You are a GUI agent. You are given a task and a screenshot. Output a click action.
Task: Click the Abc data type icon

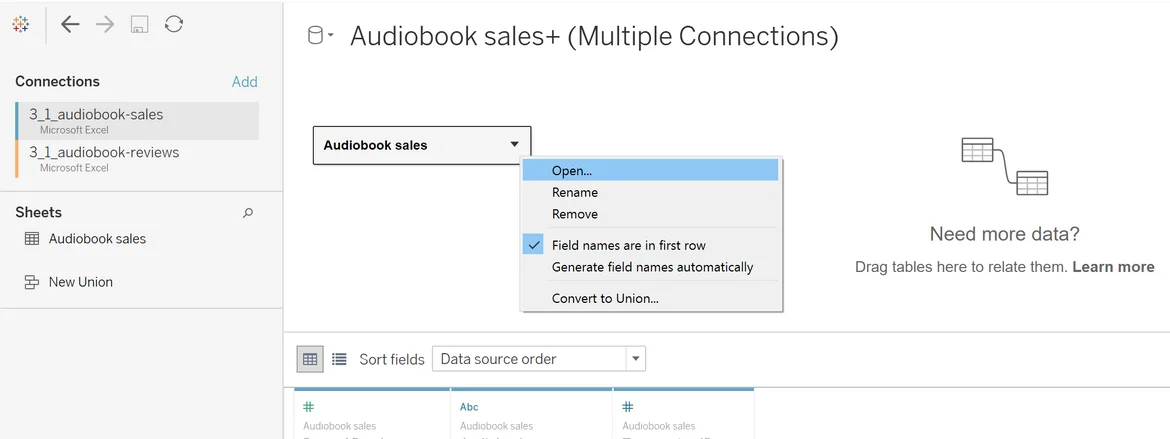[x=469, y=407]
